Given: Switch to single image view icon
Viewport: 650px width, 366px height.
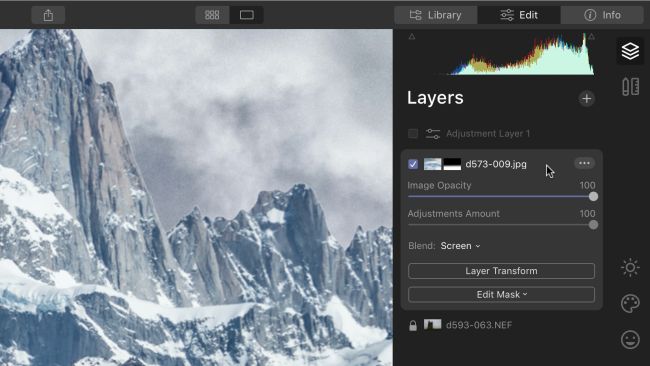Looking at the screenshot, I should (x=247, y=15).
